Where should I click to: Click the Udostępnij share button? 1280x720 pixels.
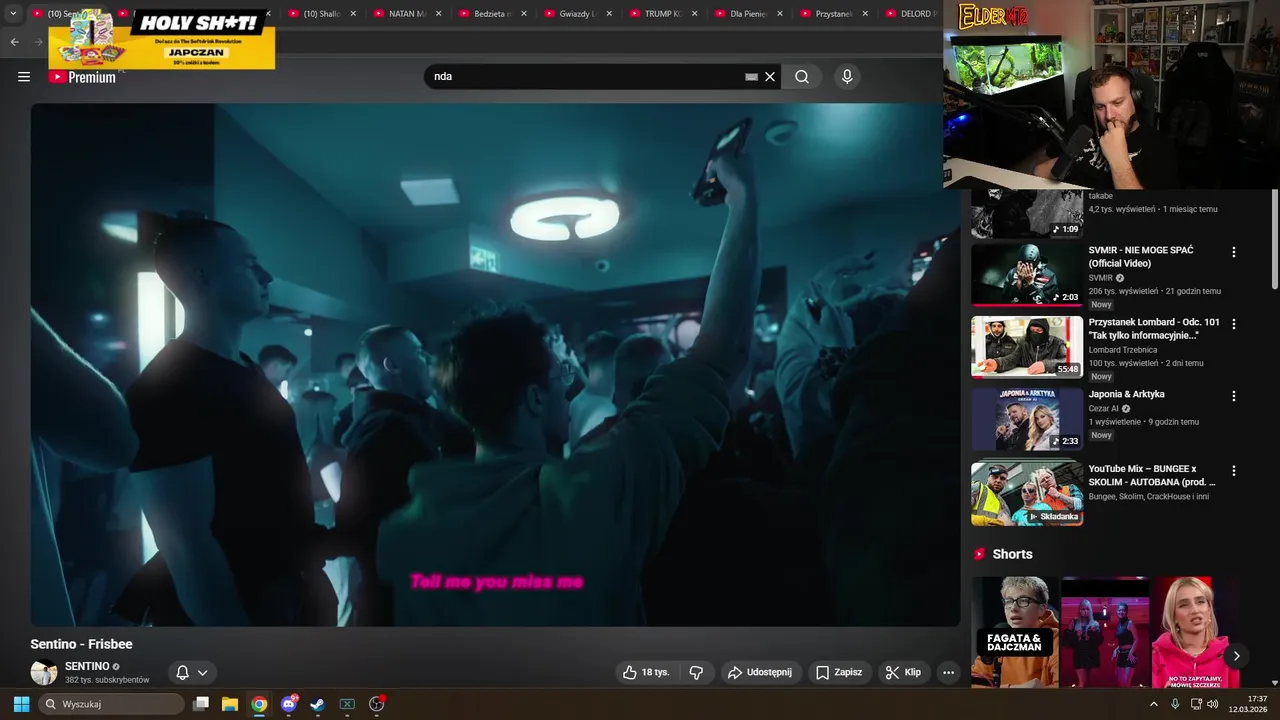coord(760,672)
